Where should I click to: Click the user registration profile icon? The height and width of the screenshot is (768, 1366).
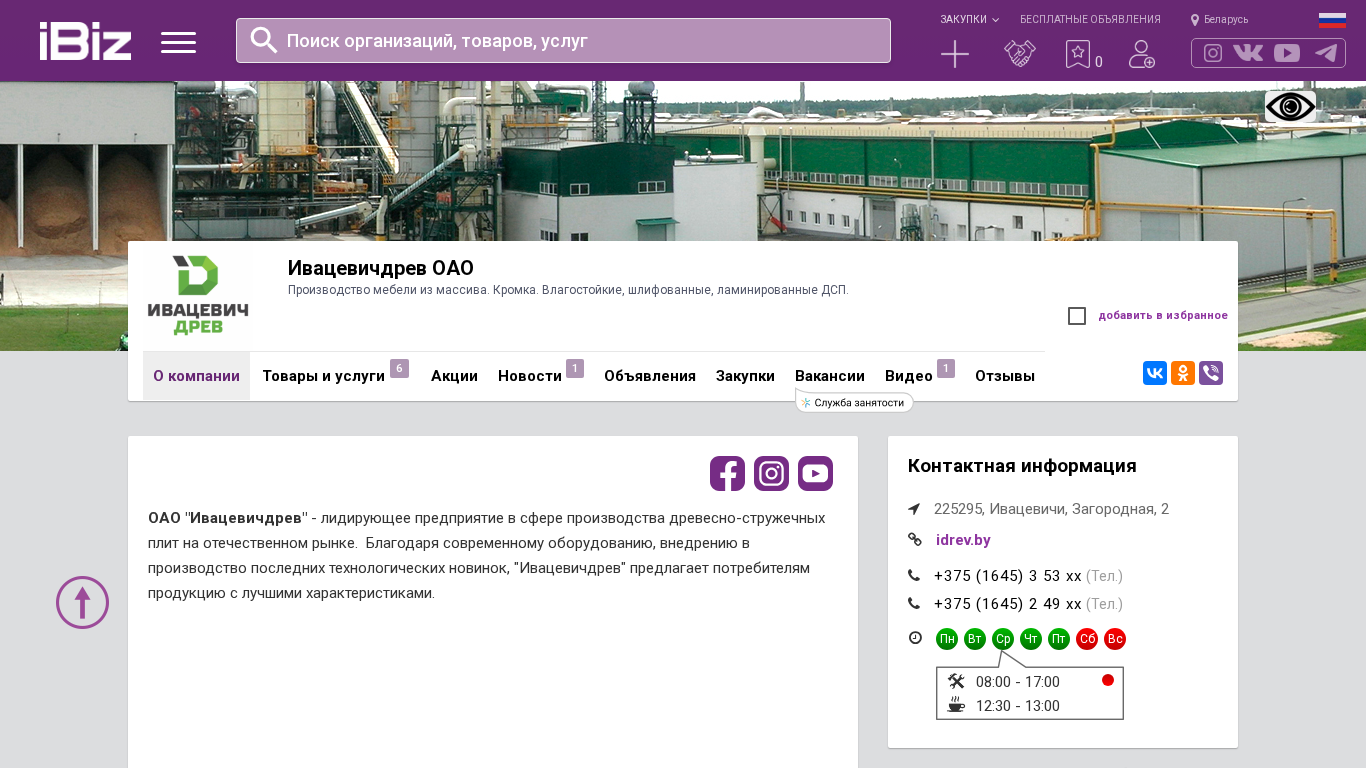pyautogui.click(x=1141, y=54)
